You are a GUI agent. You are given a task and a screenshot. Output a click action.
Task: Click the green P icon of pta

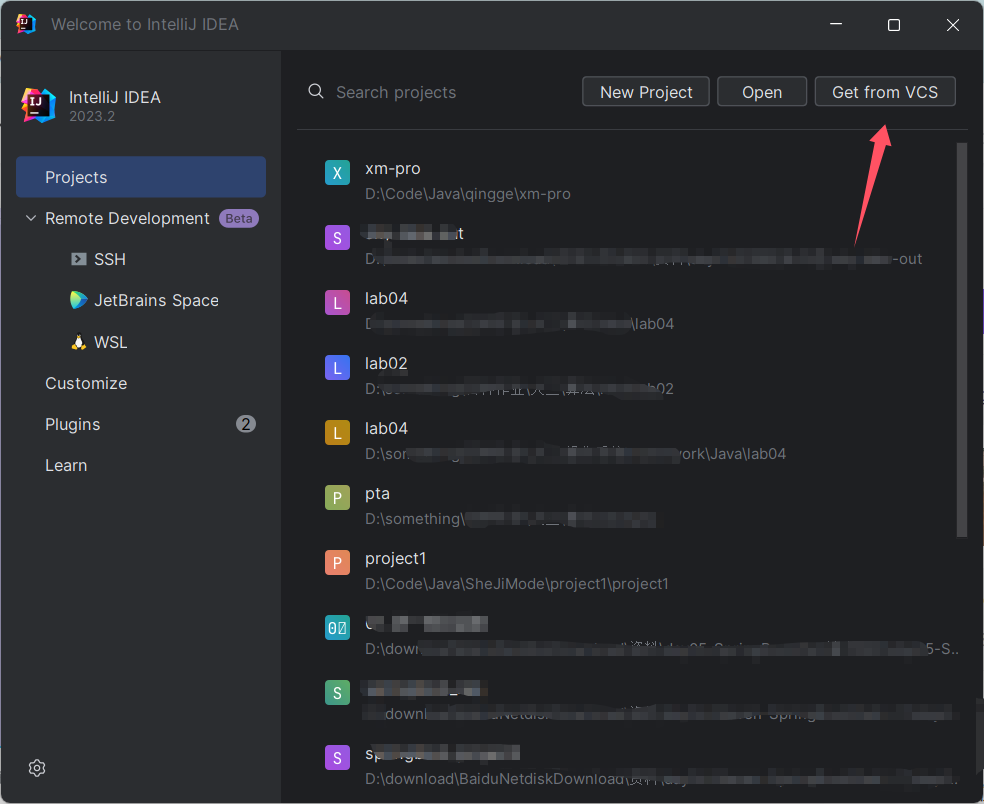[x=337, y=498]
